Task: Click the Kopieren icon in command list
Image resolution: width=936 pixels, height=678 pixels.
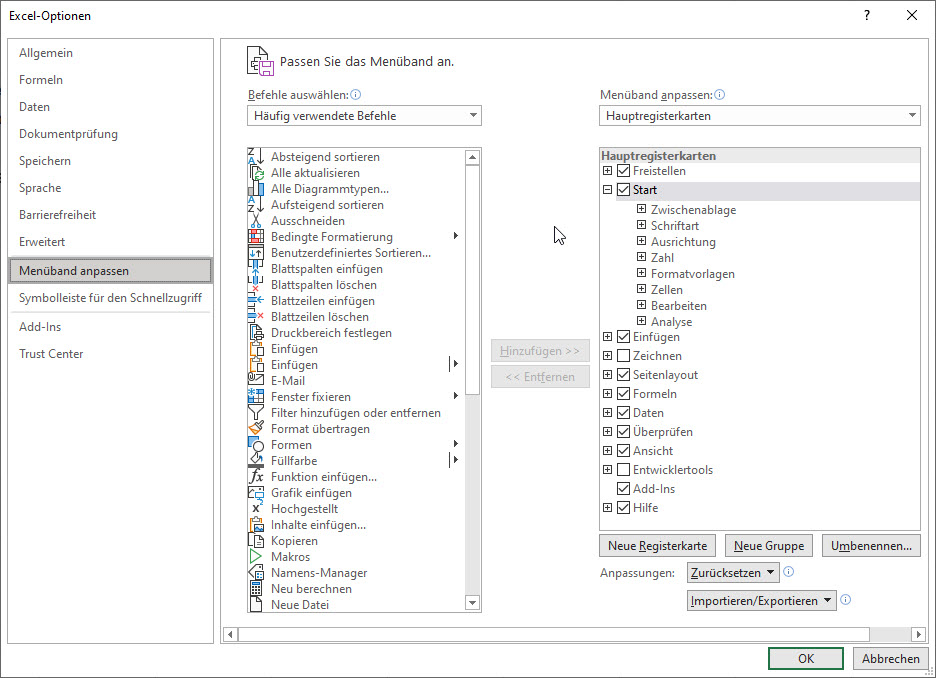Action: pyautogui.click(x=255, y=541)
